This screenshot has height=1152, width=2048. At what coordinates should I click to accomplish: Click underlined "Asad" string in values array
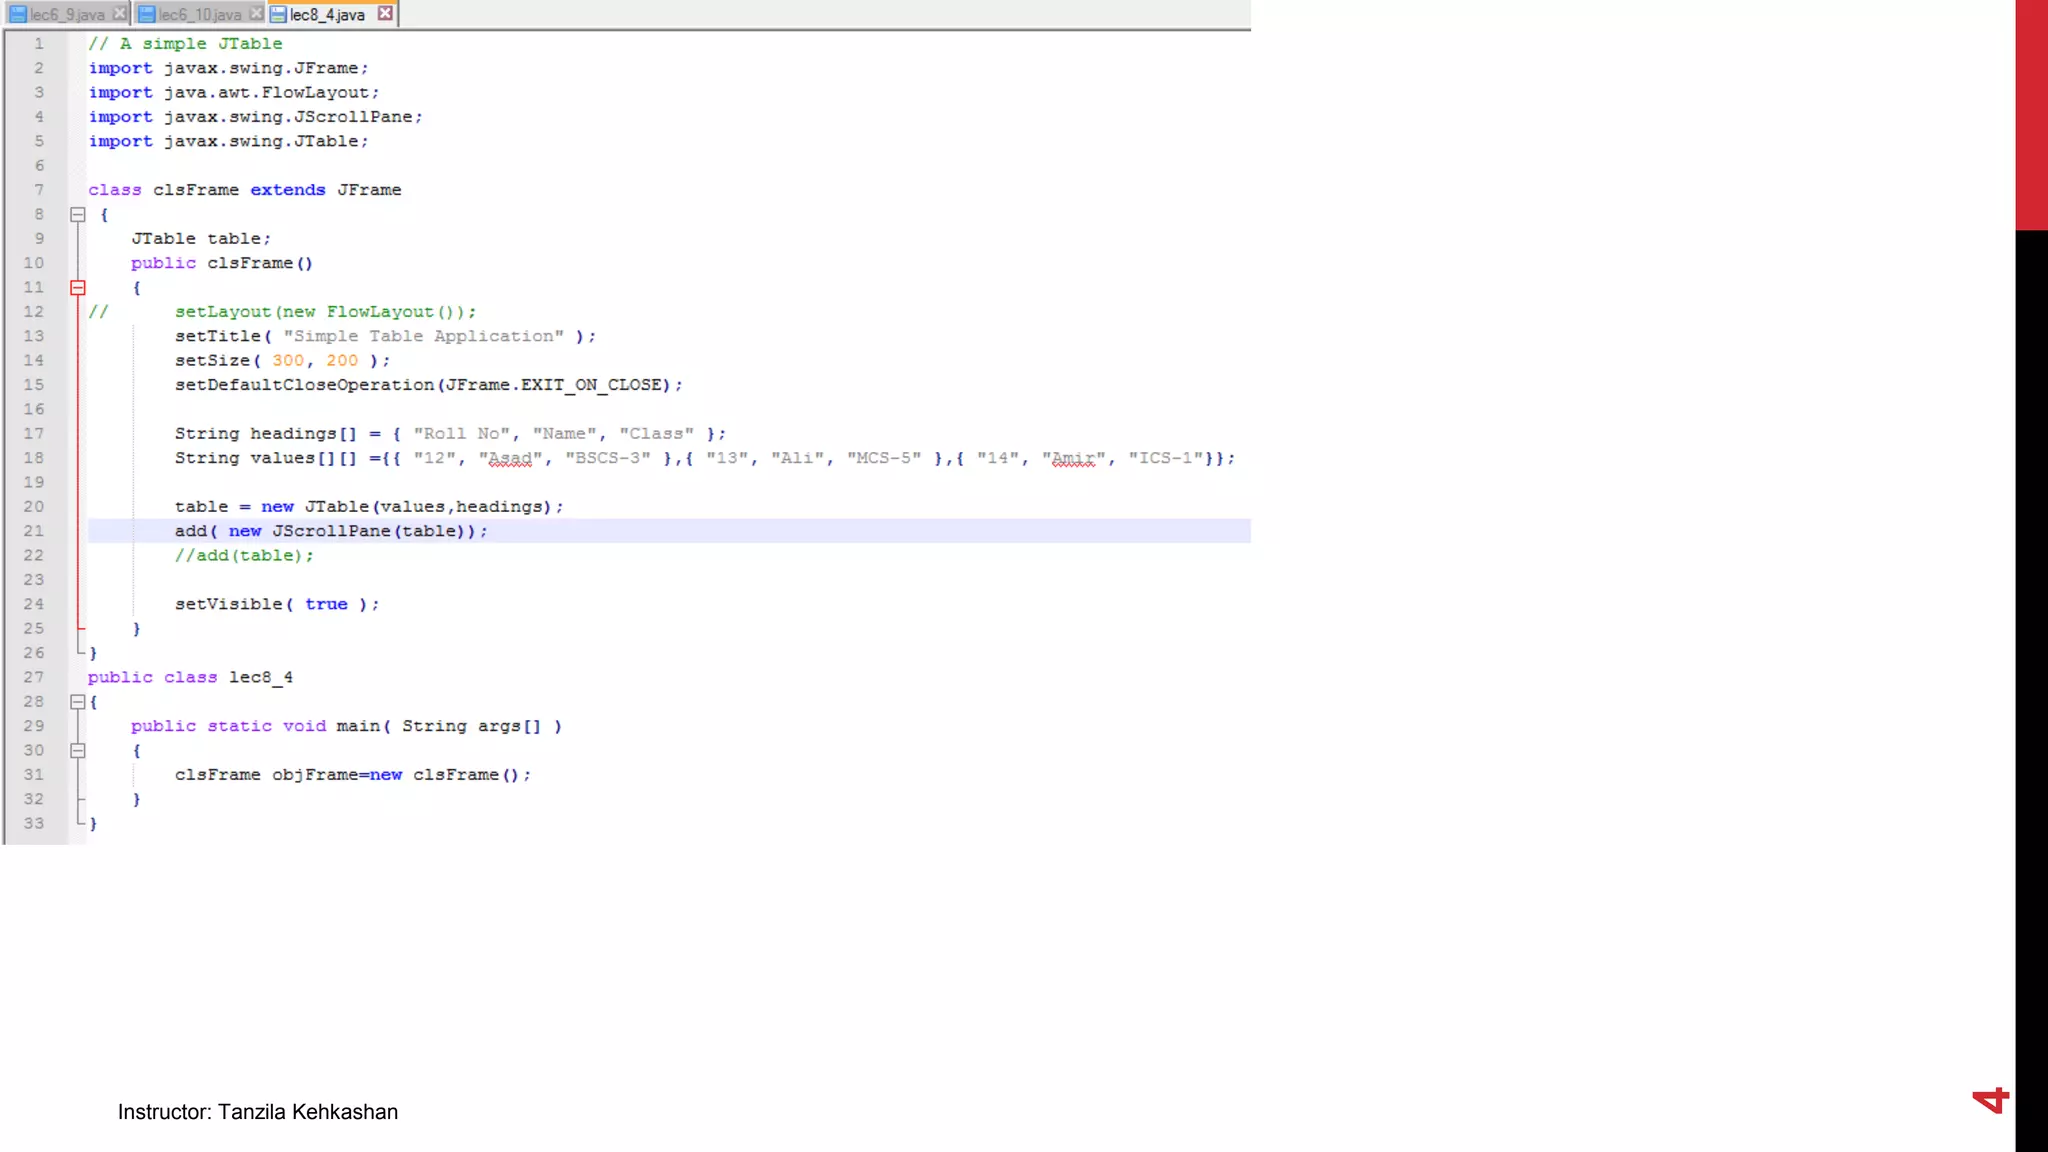[510, 458]
